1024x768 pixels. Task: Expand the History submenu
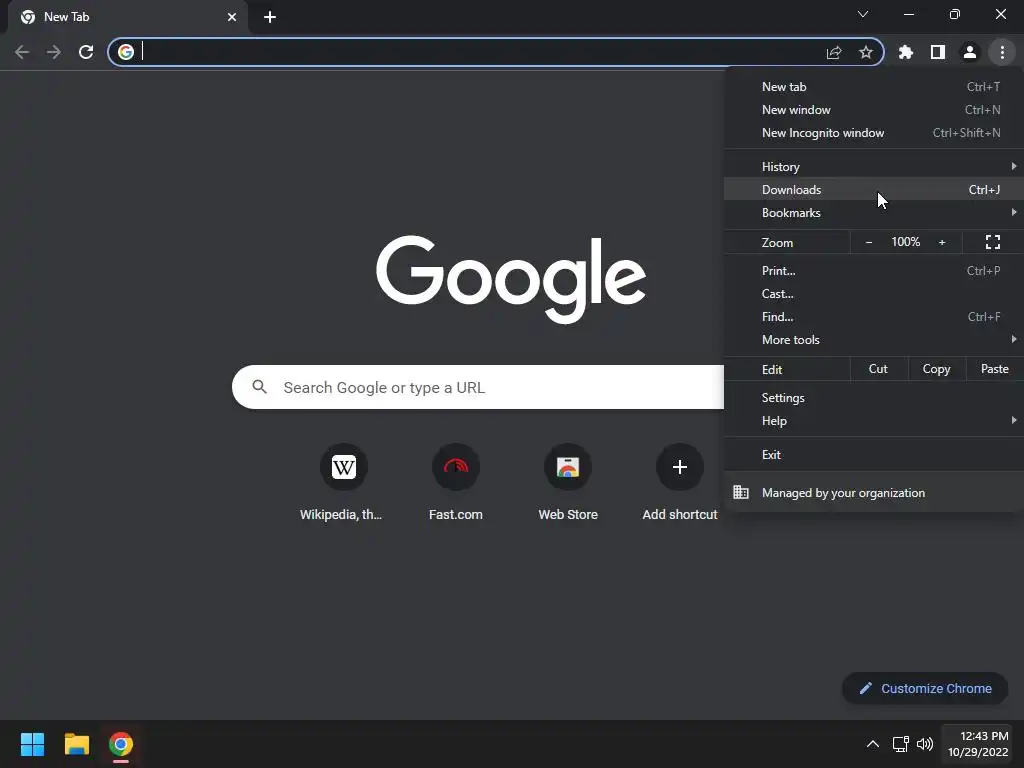[x=874, y=167]
